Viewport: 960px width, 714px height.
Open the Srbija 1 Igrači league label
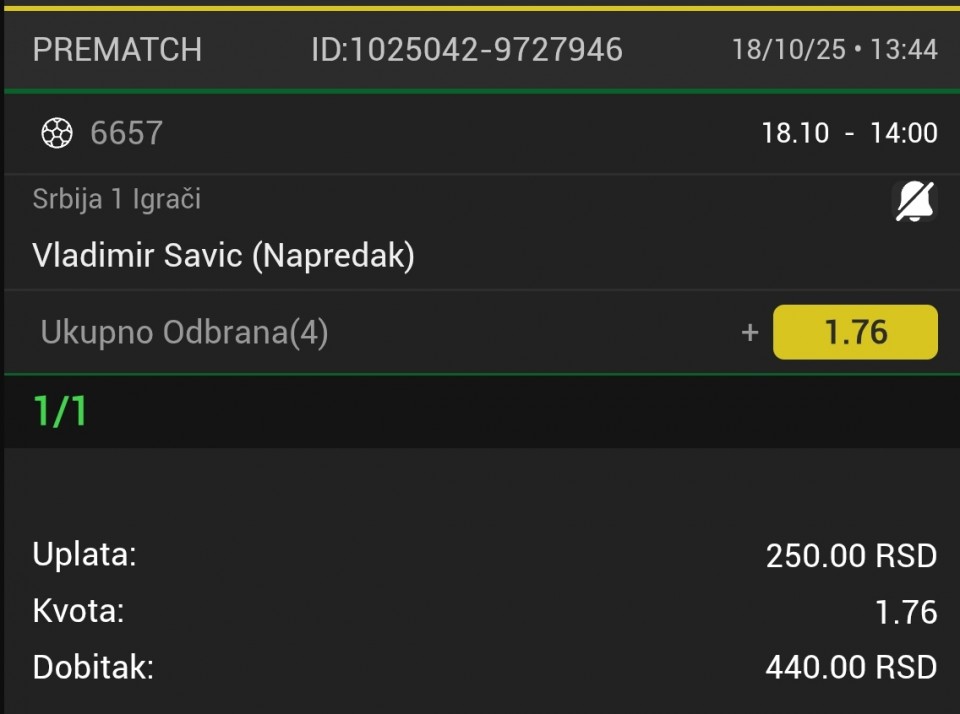coord(116,199)
